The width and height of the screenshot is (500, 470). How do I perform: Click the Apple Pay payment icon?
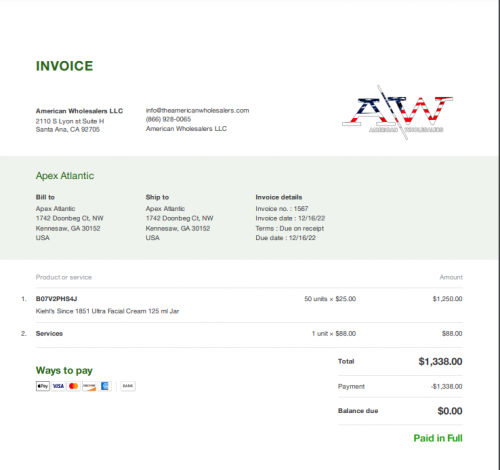coord(43,386)
